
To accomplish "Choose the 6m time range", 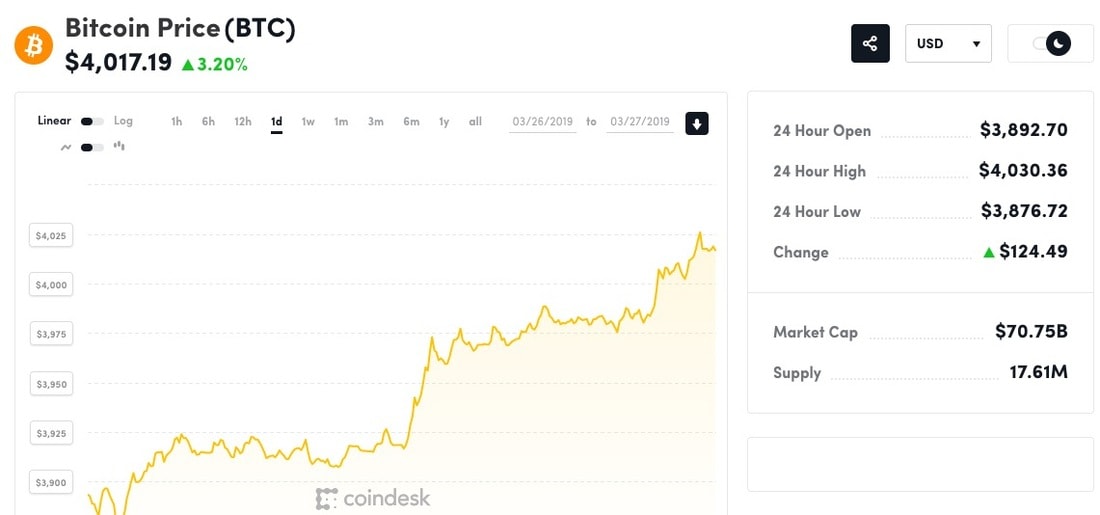I will pos(411,121).
